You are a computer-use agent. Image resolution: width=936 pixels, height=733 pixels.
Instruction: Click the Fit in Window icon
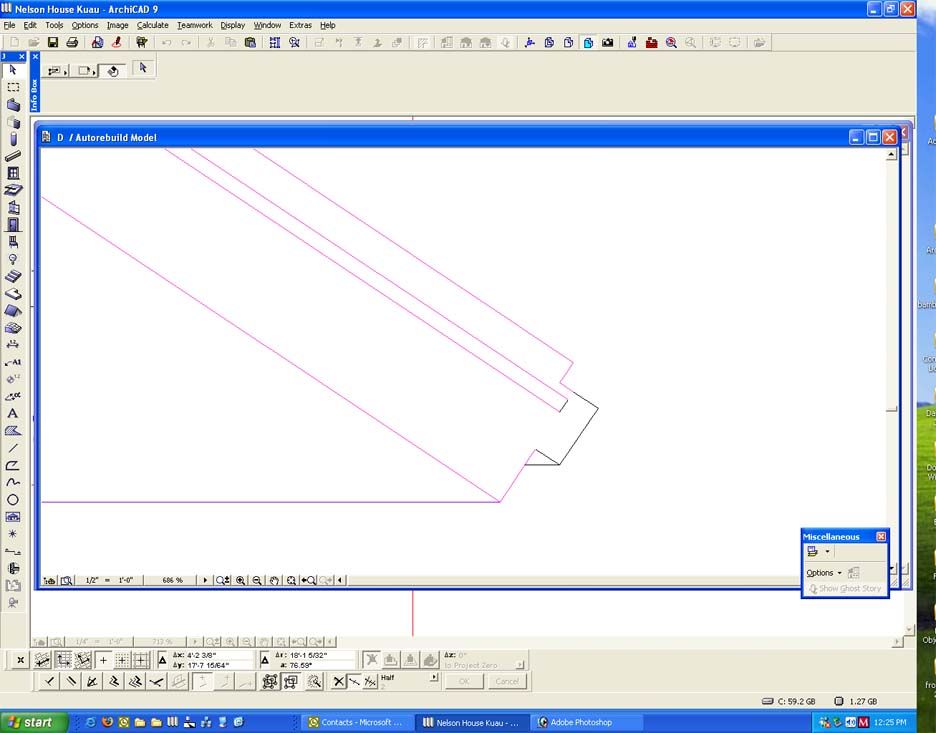(291, 580)
